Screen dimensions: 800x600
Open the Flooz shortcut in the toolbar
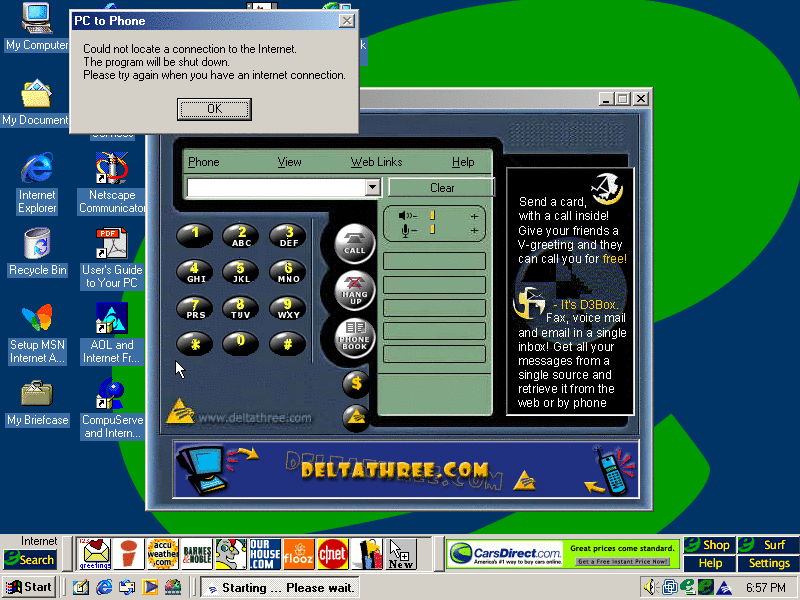coord(299,553)
